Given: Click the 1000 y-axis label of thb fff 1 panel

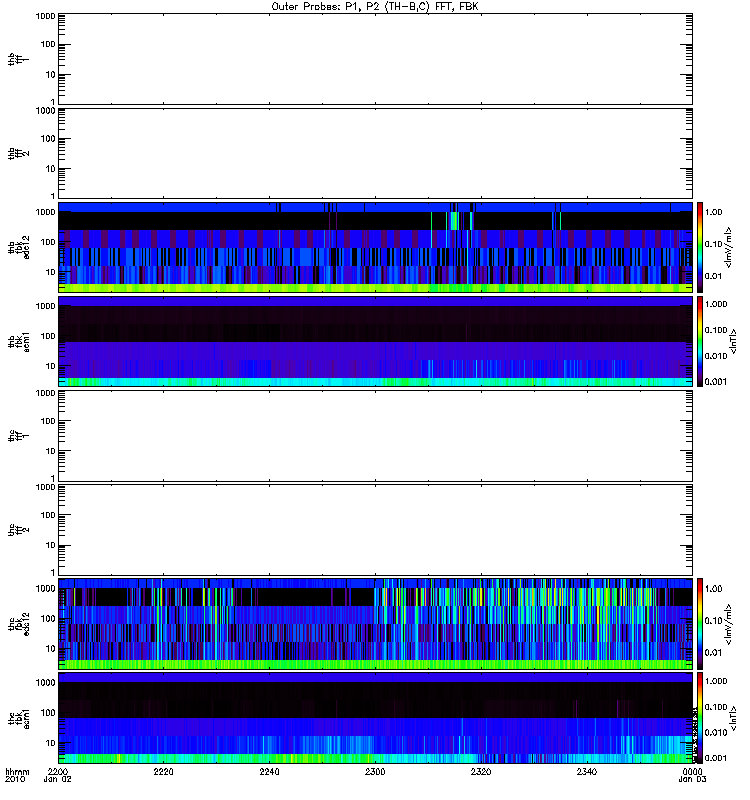Looking at the screenshot, I should 45,16.
